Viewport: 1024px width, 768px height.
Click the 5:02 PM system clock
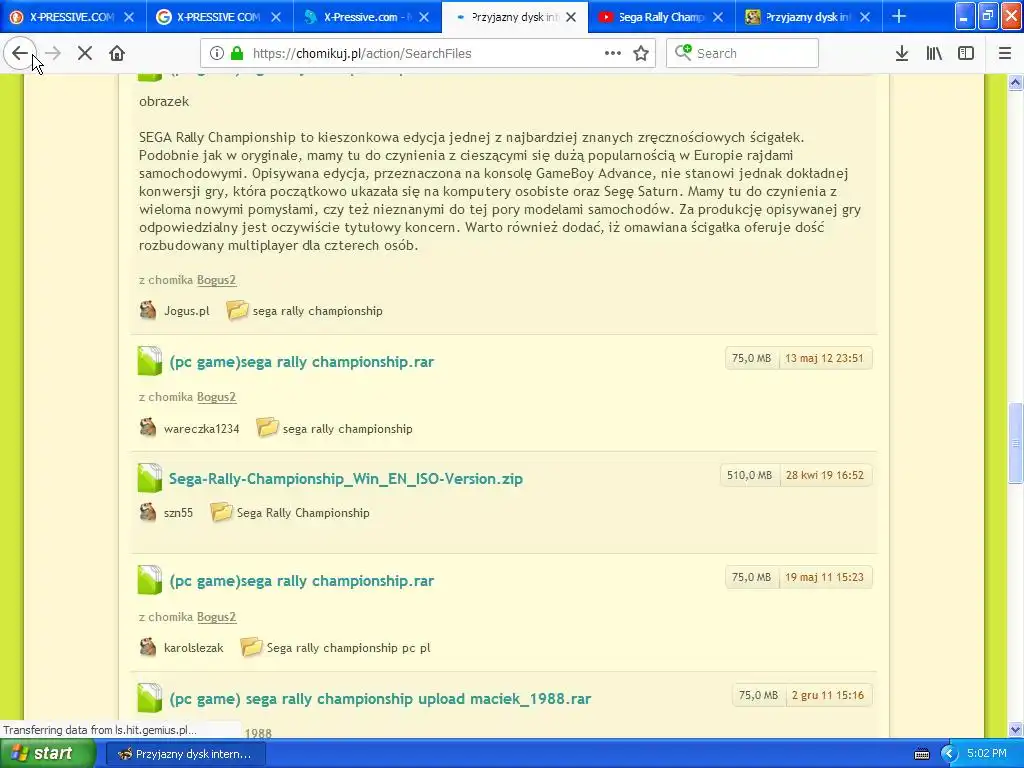[986, 754]
